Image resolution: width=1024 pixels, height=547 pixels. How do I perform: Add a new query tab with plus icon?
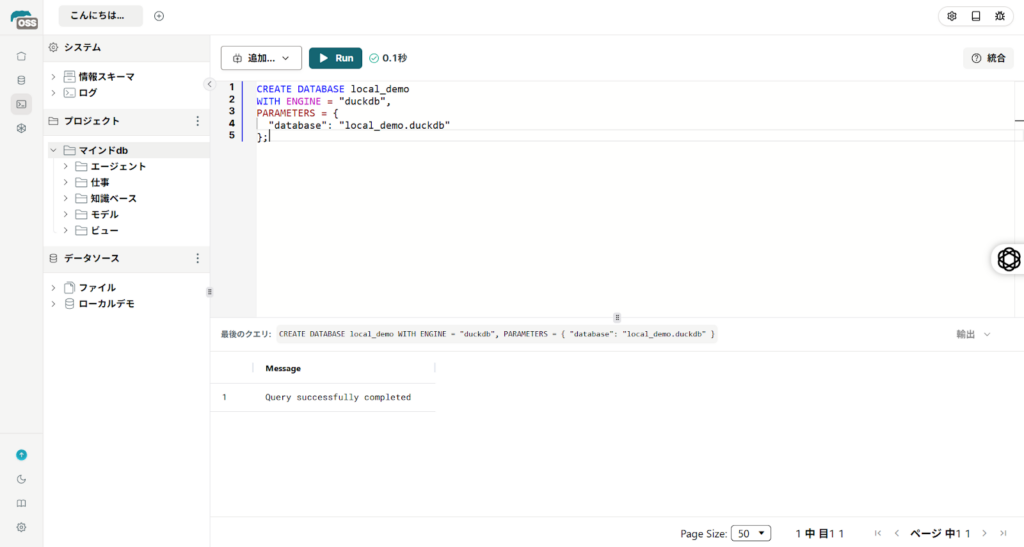tap(159, 16)
